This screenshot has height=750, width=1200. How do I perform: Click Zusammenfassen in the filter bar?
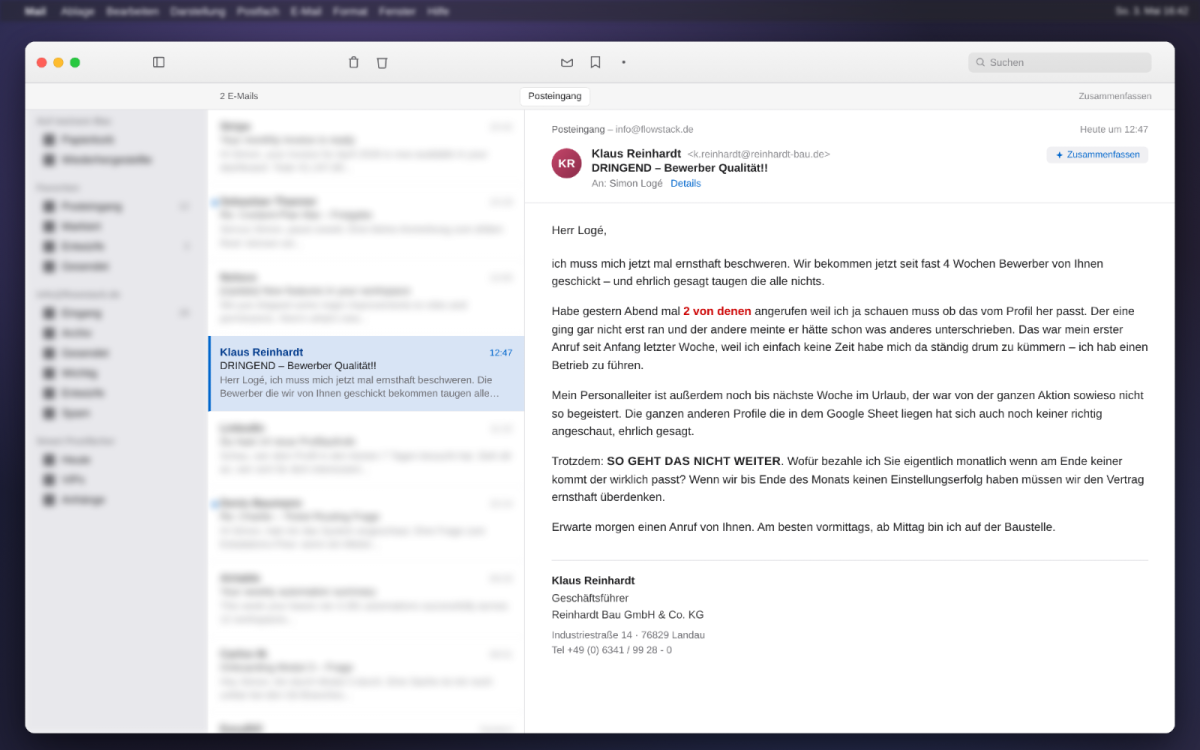(x=1114, y=96)
